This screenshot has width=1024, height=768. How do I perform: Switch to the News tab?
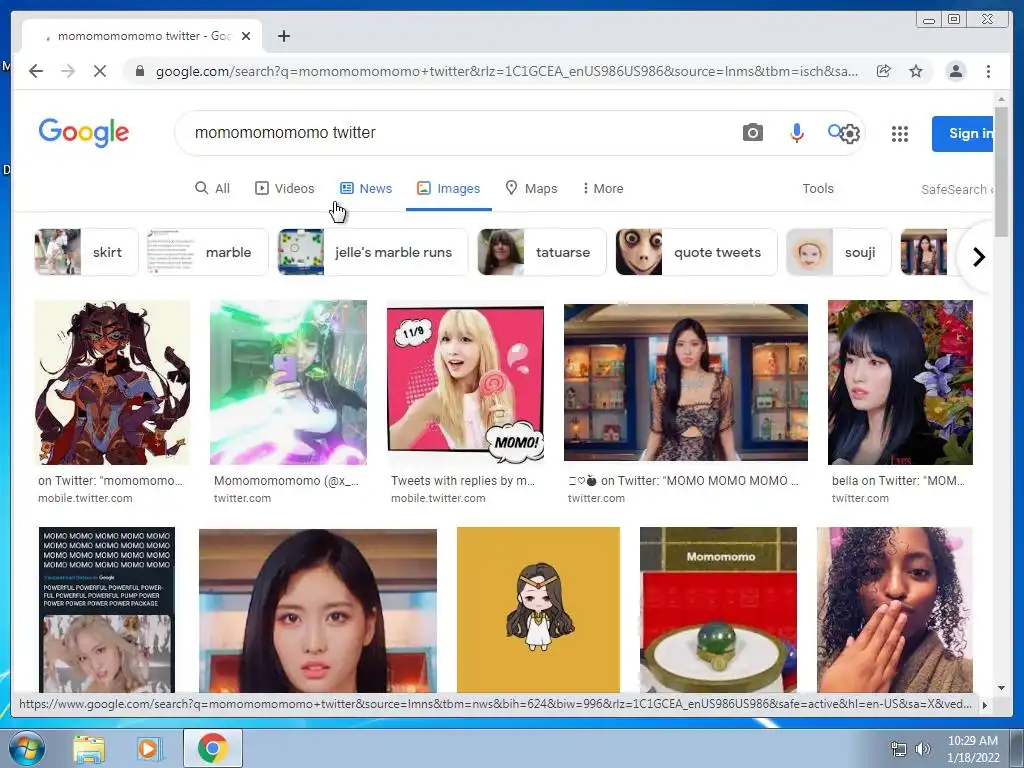click(366, 189)
